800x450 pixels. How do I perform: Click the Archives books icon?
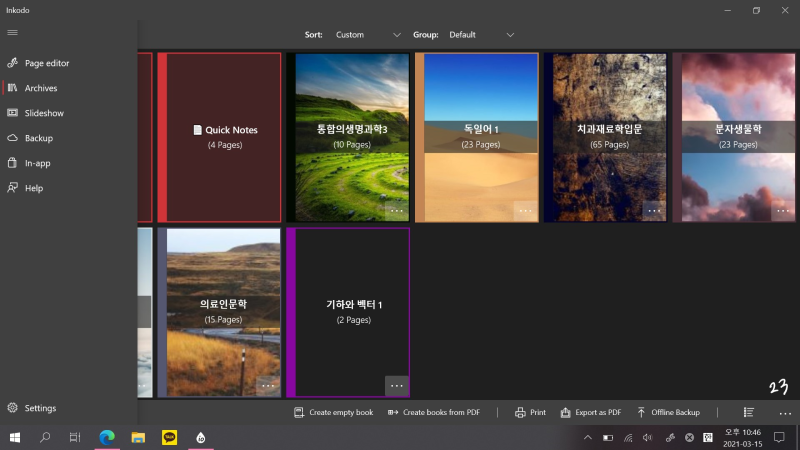[12, 88]
